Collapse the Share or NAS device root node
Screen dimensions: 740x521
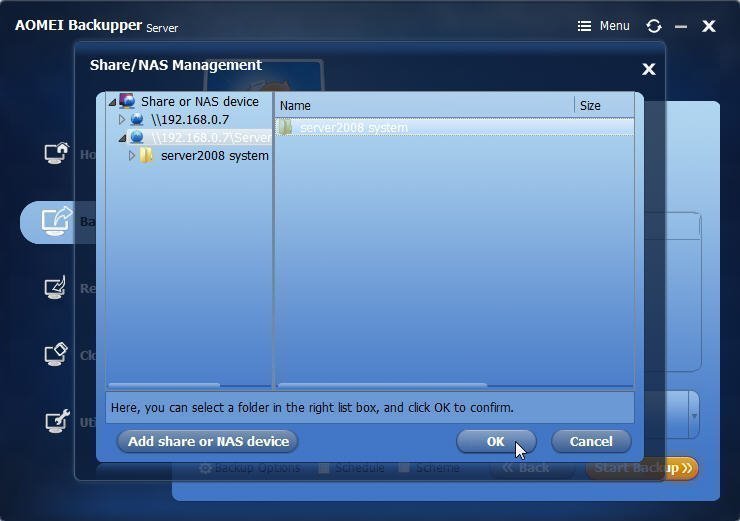112,102
